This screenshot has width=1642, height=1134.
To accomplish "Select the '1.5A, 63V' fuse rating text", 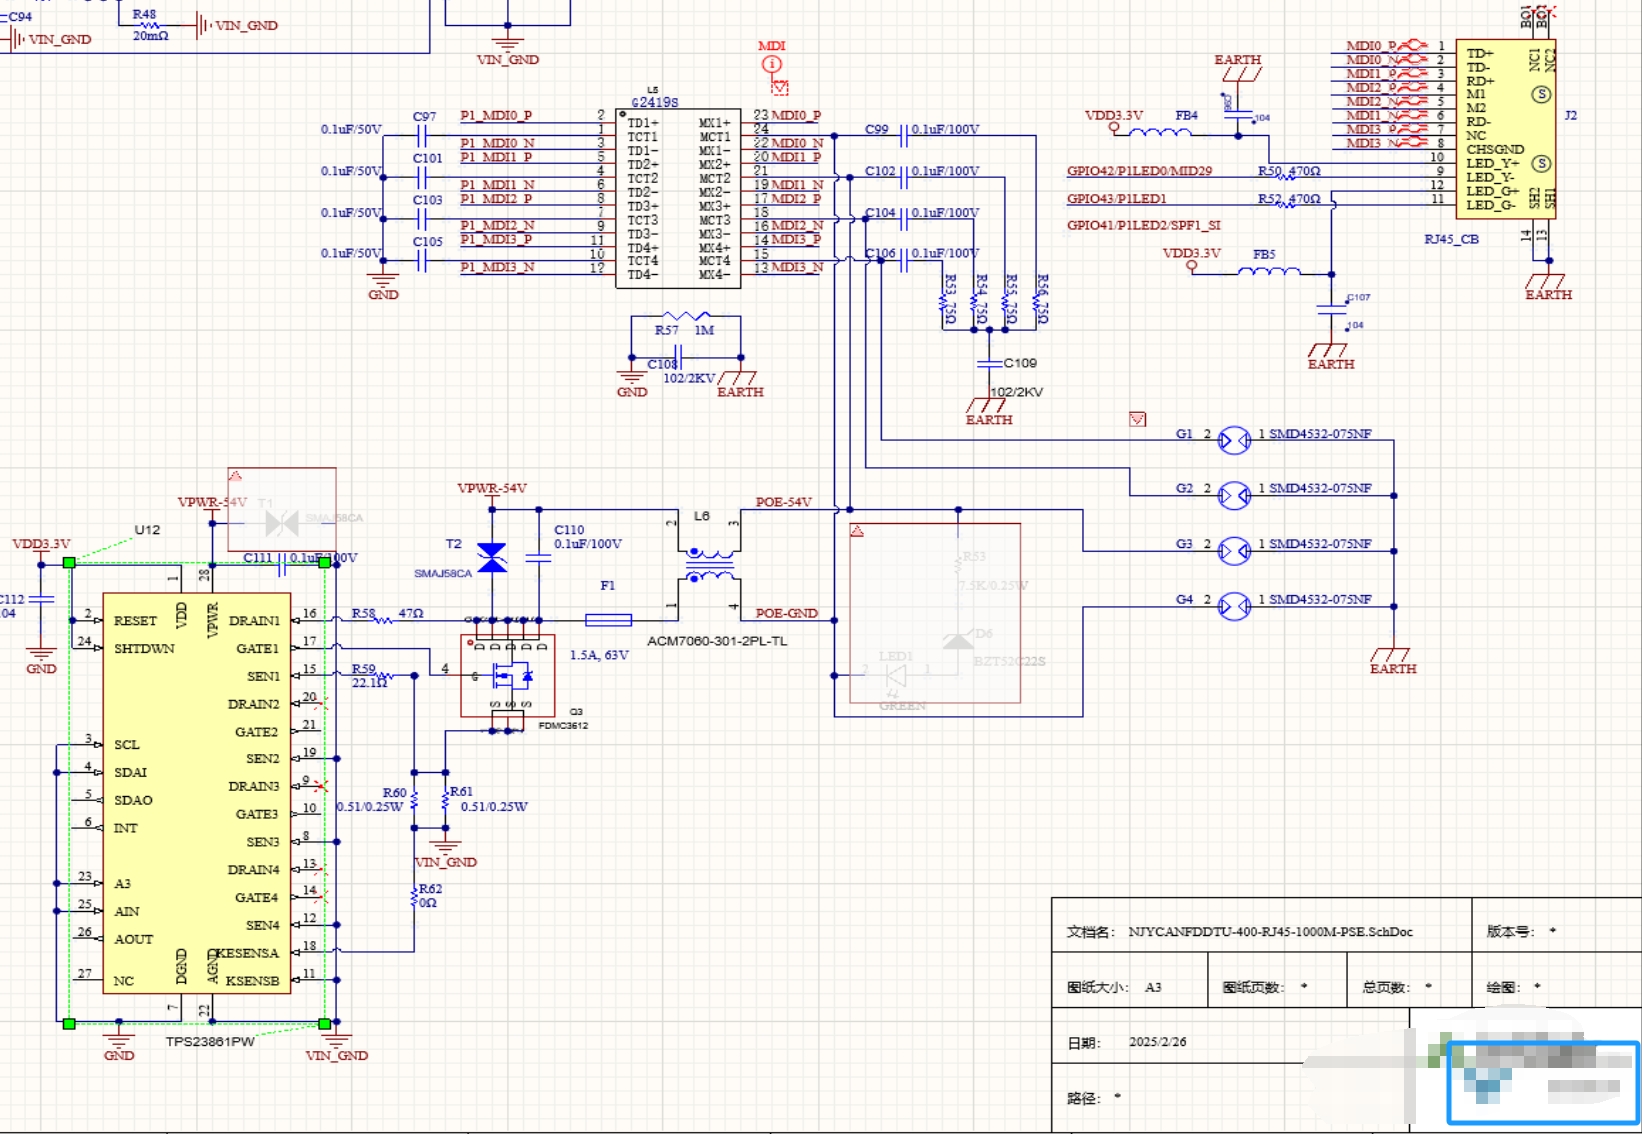I will (599, 655).
